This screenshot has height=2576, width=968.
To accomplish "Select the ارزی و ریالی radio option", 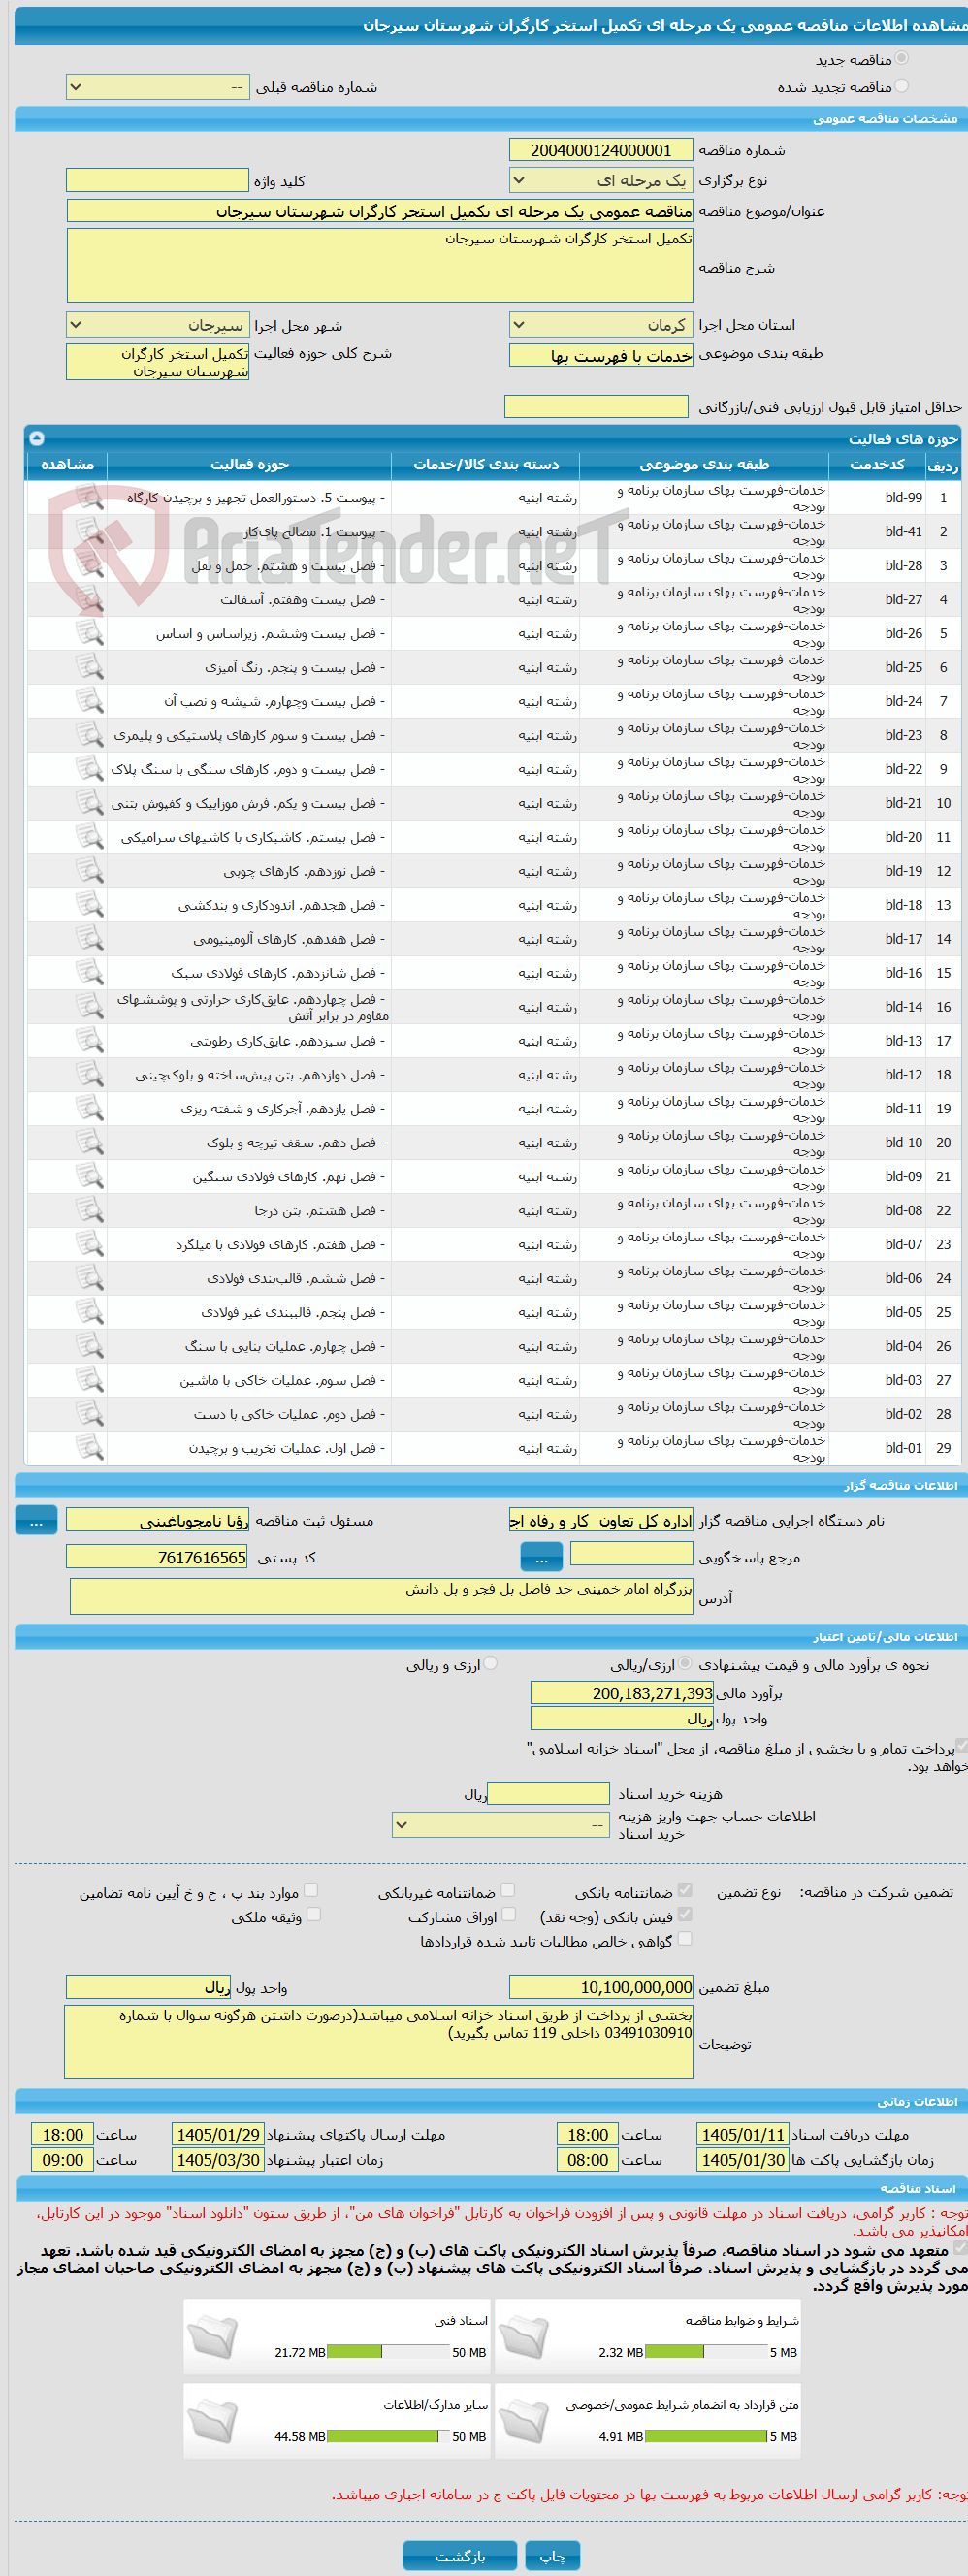I will pyautogui.click(x=491, y=1664).
